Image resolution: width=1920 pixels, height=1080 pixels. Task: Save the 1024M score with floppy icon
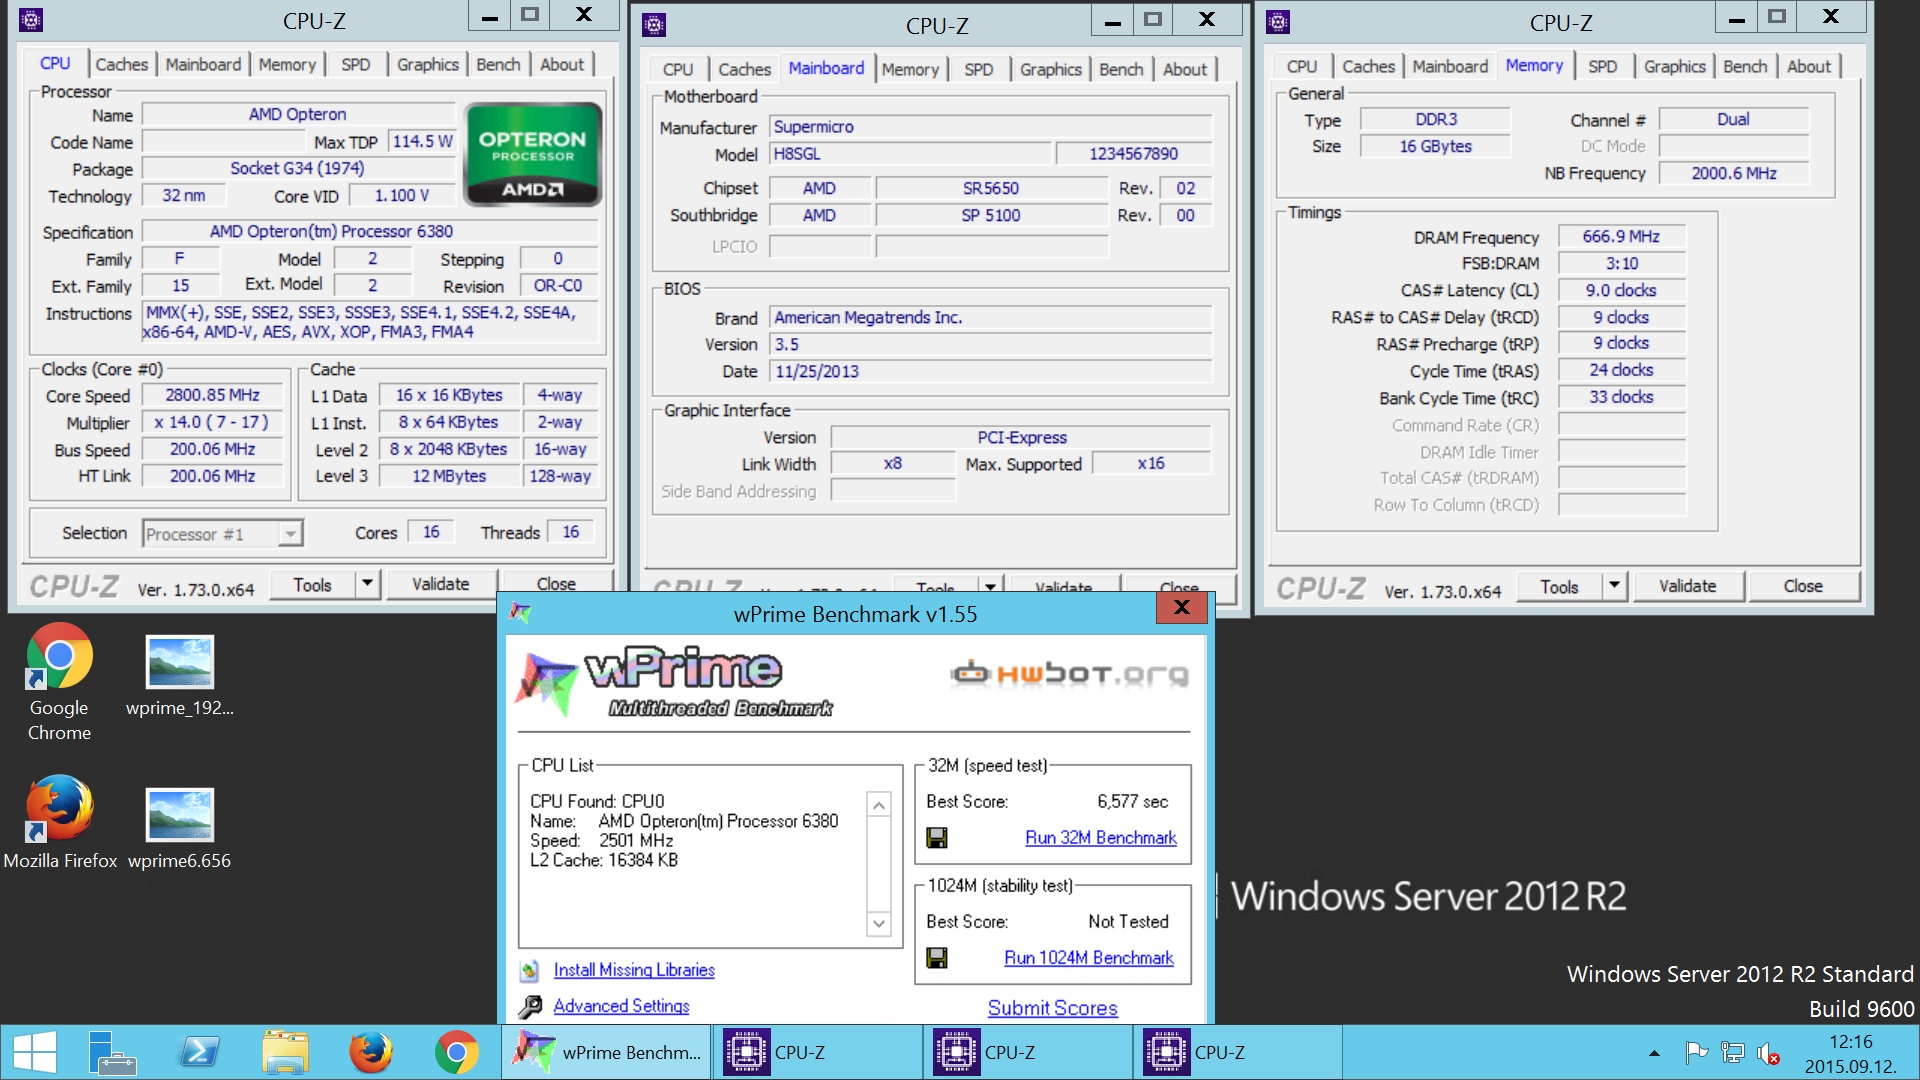[937, 958]
